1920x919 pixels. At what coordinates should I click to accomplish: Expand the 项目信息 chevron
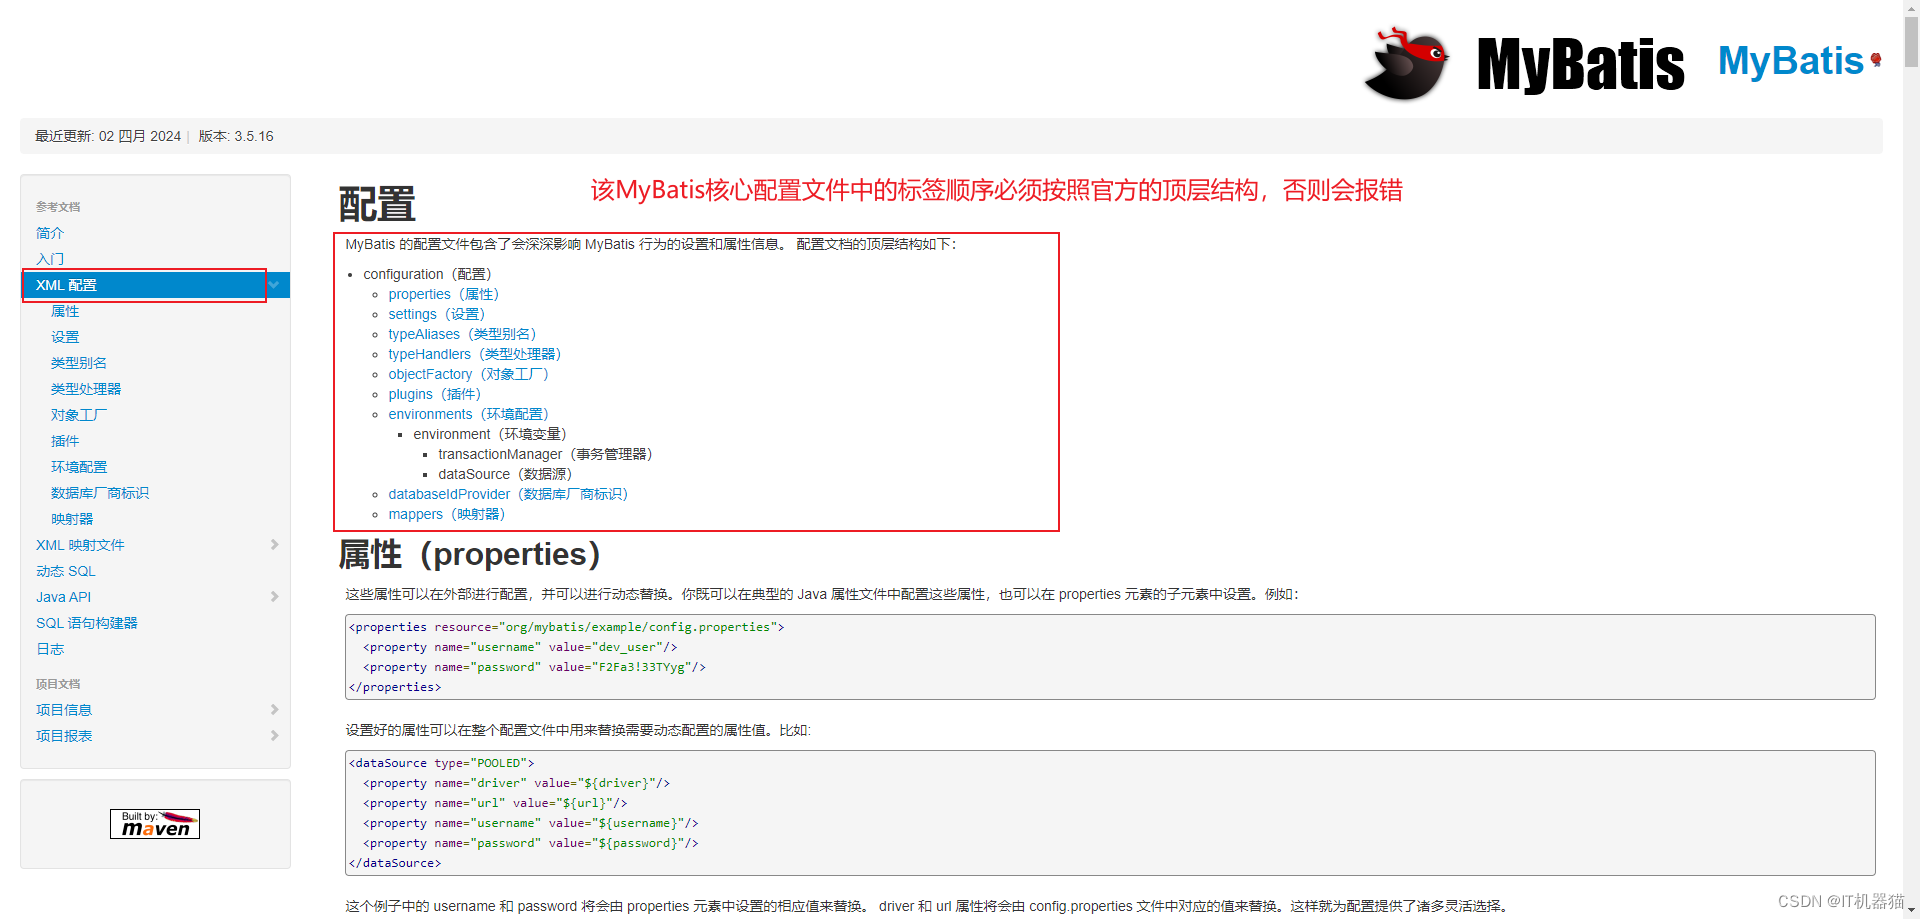tap(274, 710)
